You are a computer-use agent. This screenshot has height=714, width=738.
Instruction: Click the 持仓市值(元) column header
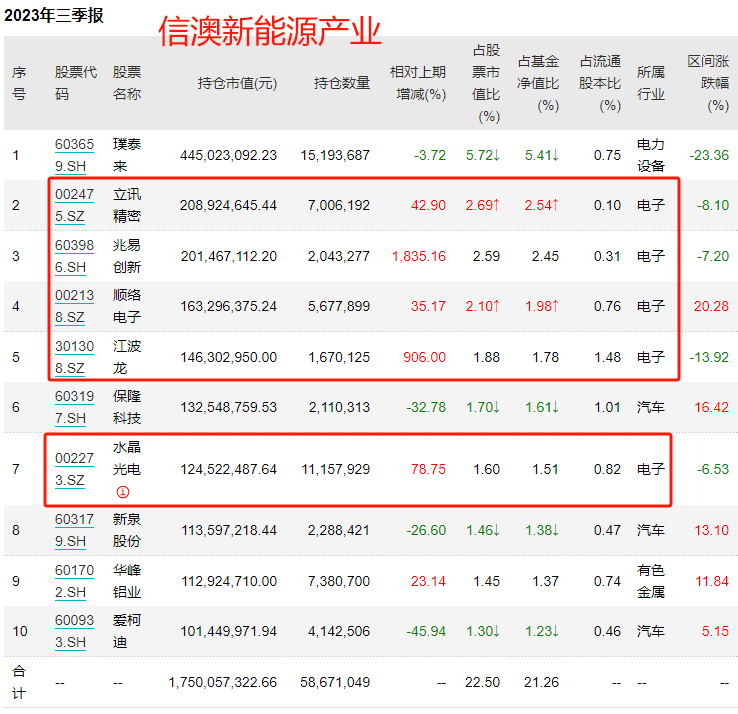237,83
